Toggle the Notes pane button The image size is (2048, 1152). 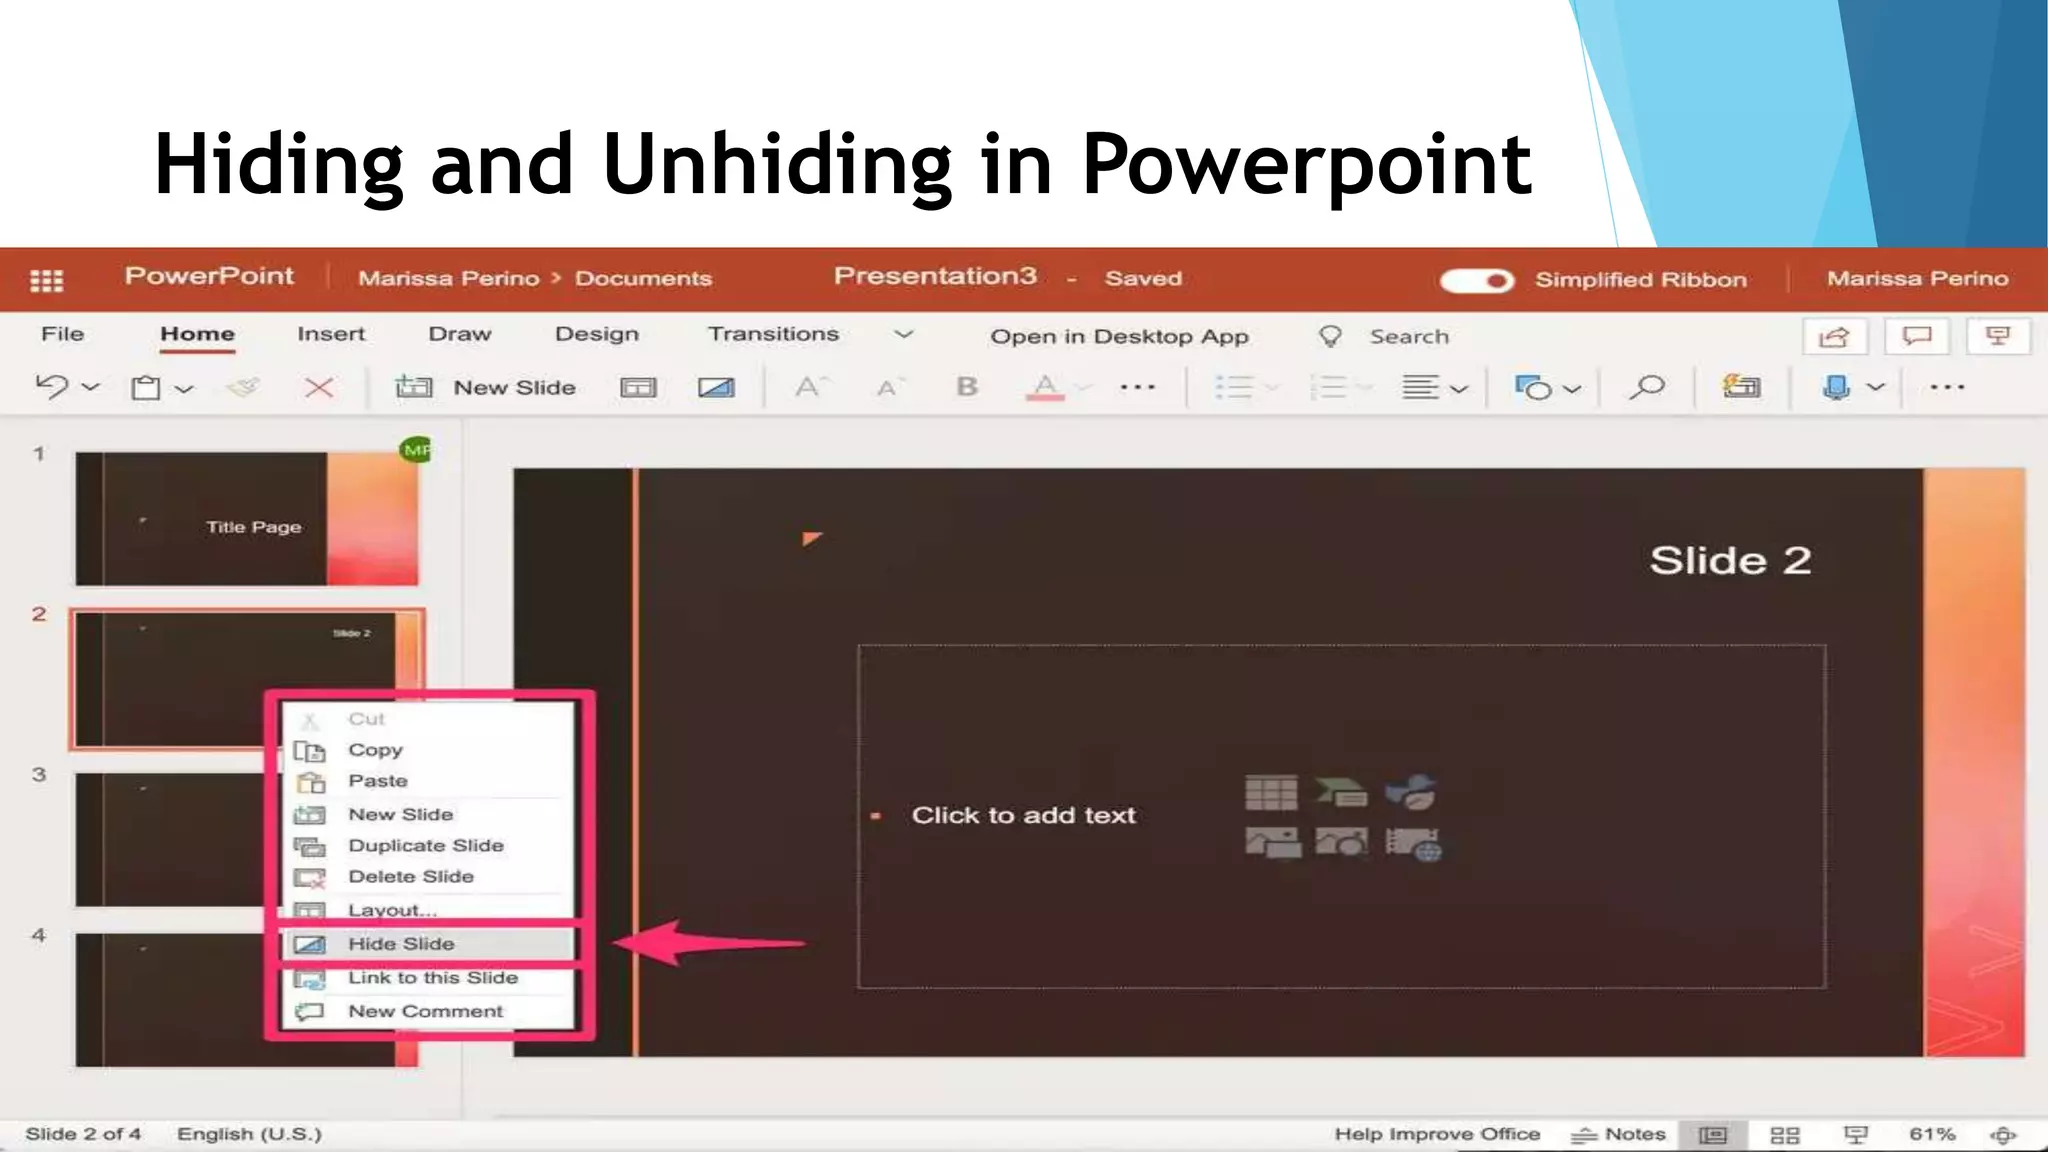pyautogui.click(x=1618, y=1135)
